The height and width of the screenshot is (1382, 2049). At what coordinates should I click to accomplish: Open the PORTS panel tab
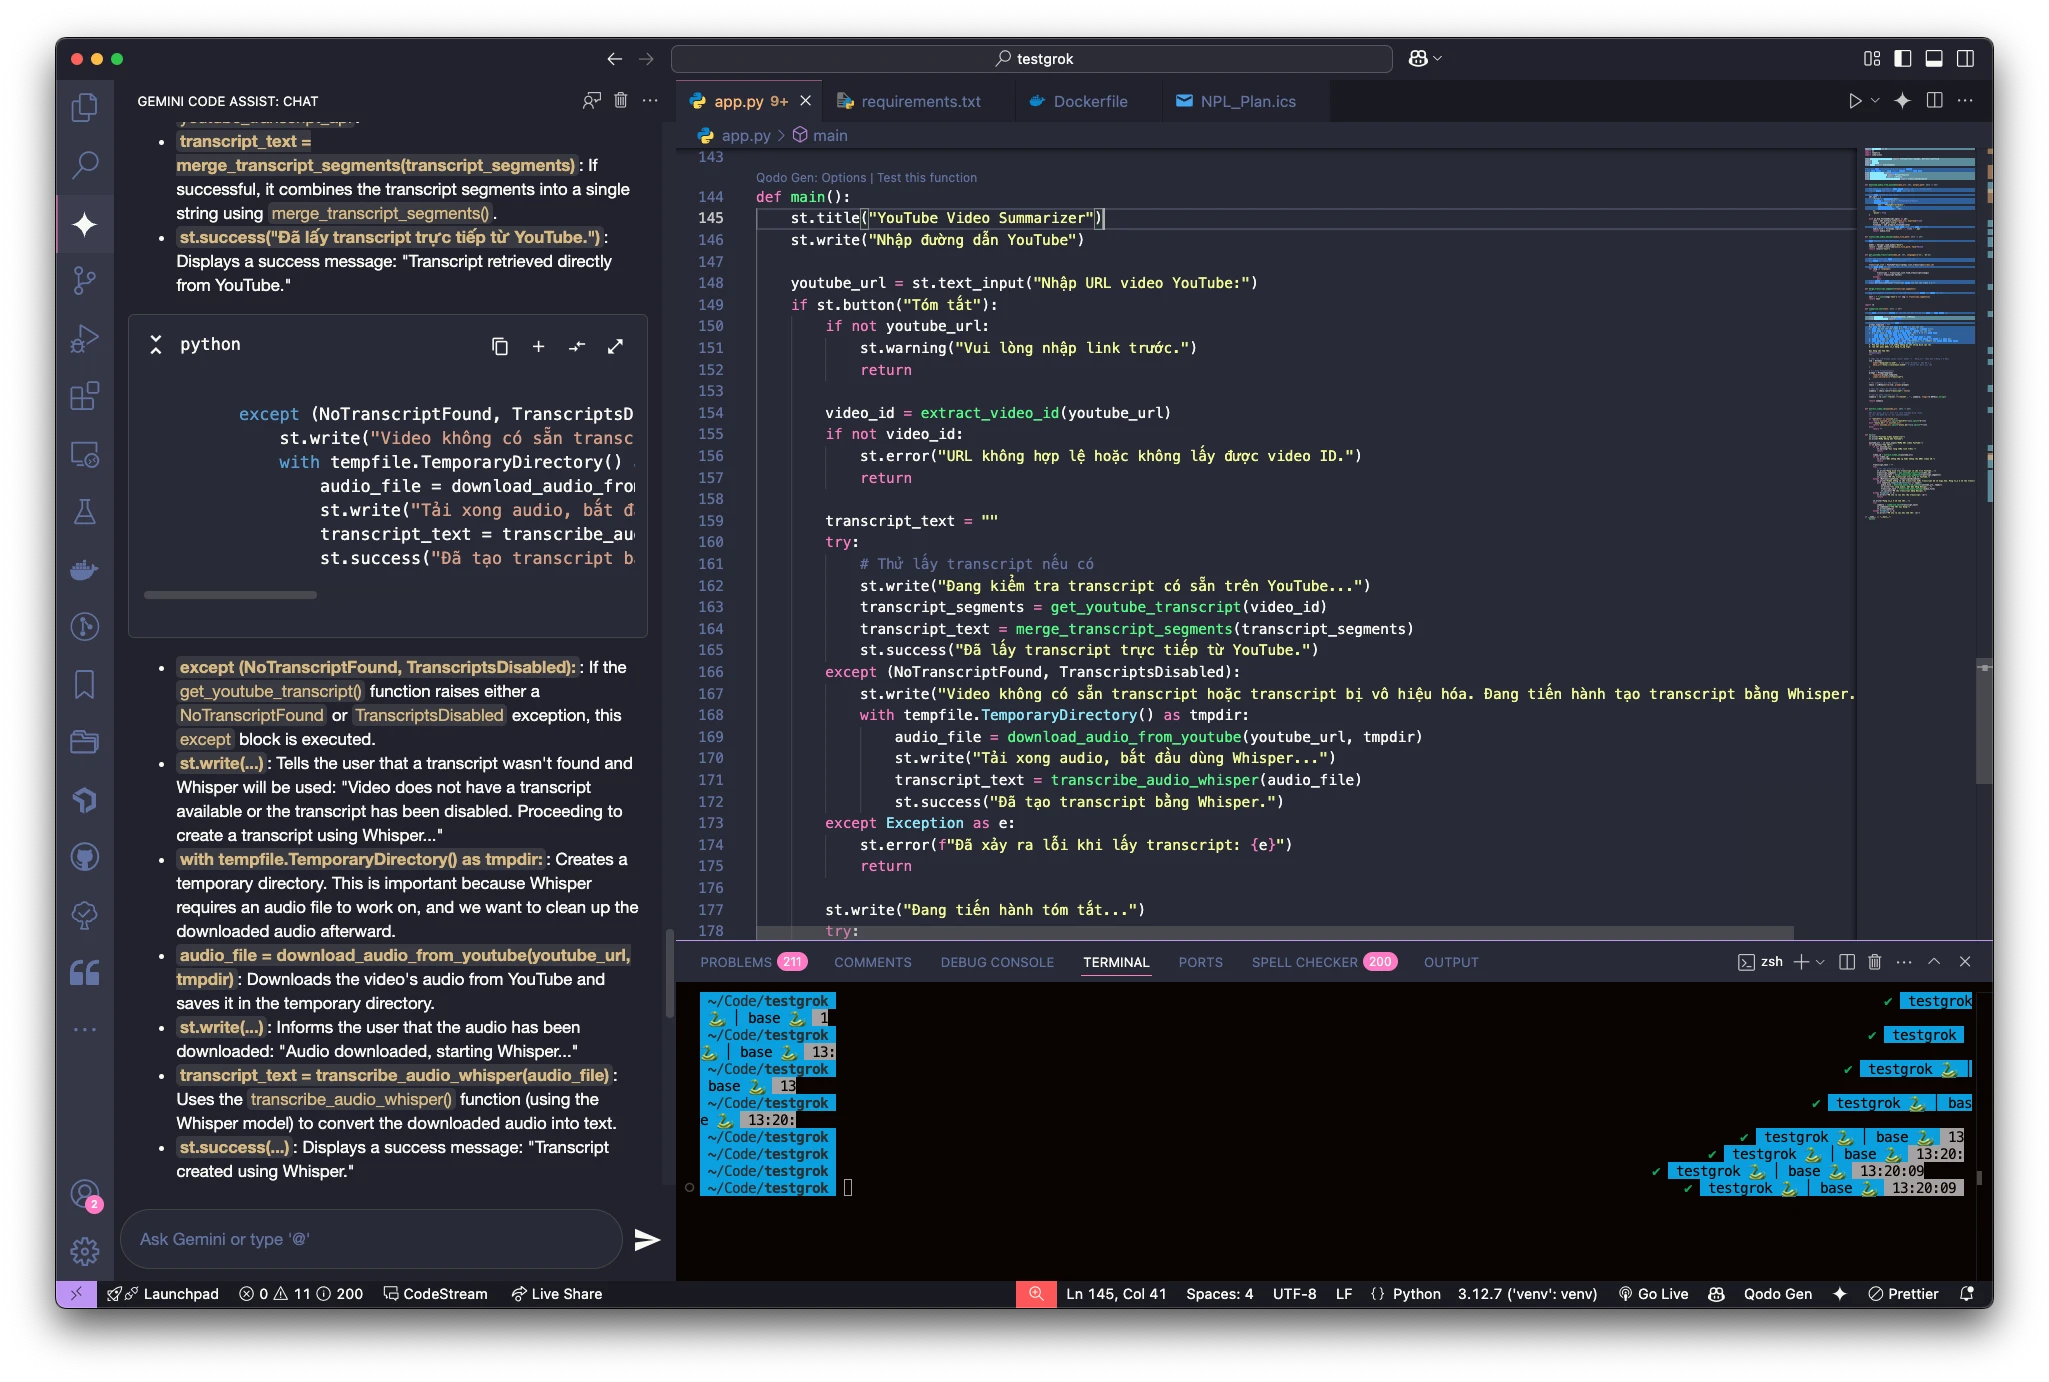coord(1200,962)
